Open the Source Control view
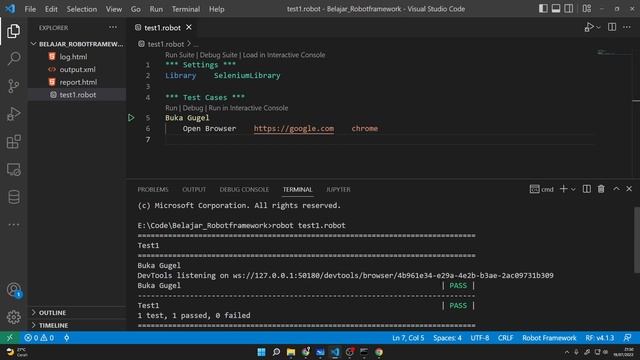Image resolution: width=640 pixels, height=360 pixels. click(x=13, y=86)
